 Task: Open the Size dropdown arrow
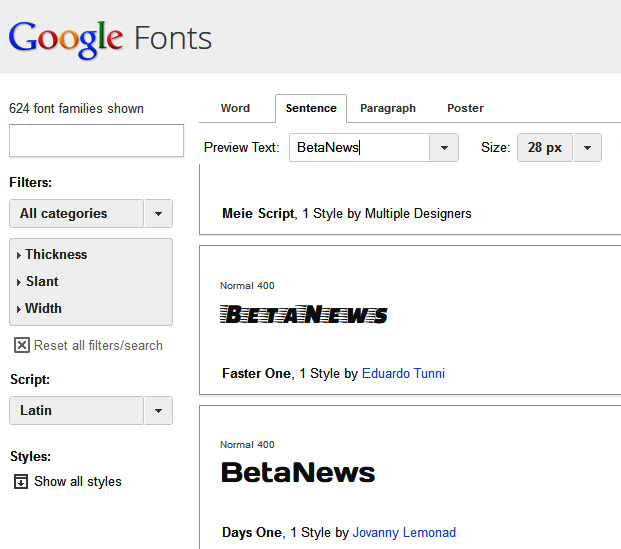pyautogui.click(x=587, y=147)
